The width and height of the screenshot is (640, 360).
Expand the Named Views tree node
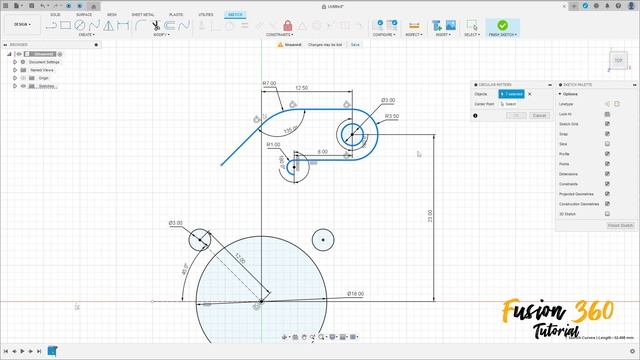click(15, 70)
